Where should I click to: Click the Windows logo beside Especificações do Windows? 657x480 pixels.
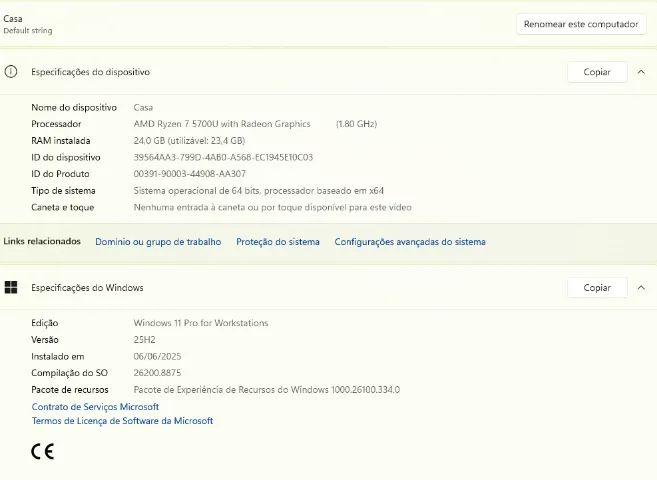pos(11,287)
